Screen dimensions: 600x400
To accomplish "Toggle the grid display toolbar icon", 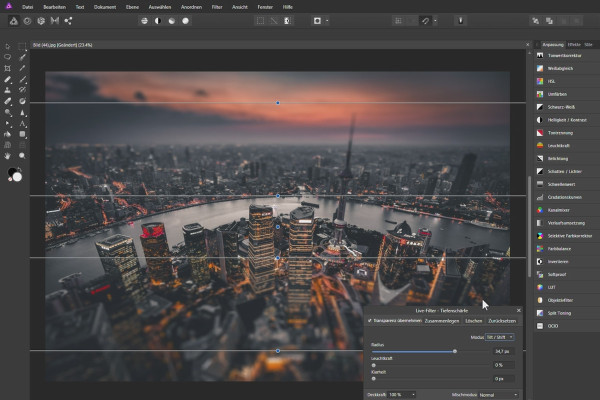I will (398, 21).
